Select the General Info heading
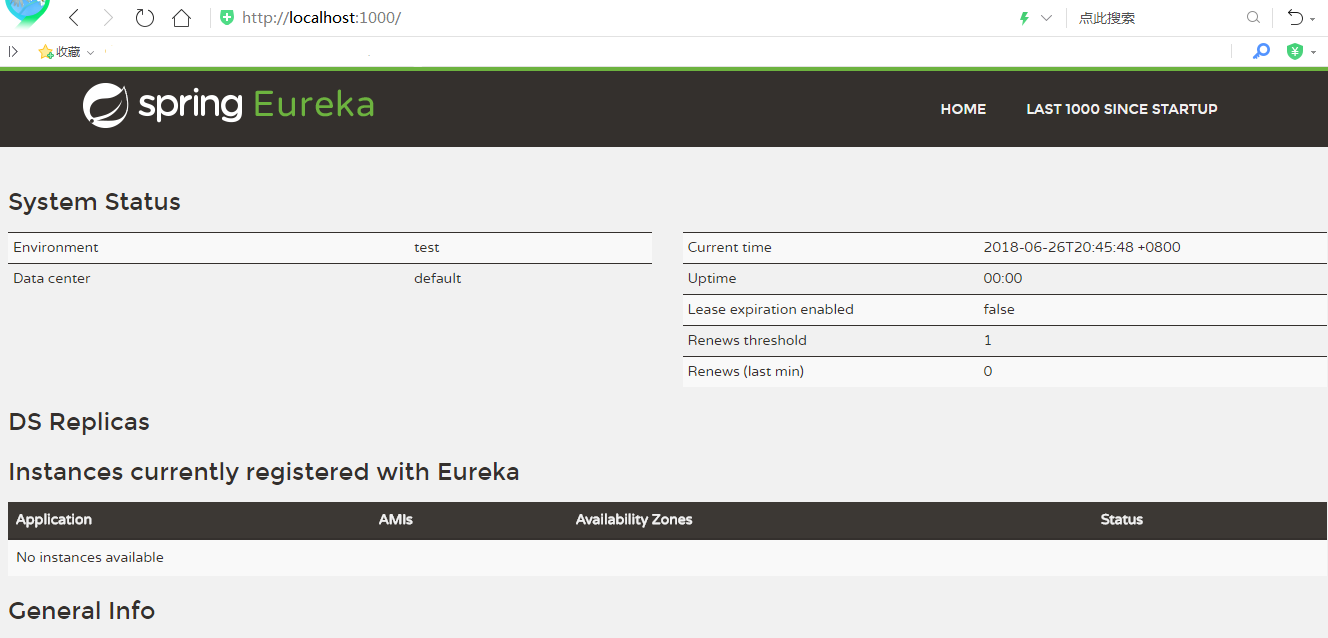 click(82, 611)
